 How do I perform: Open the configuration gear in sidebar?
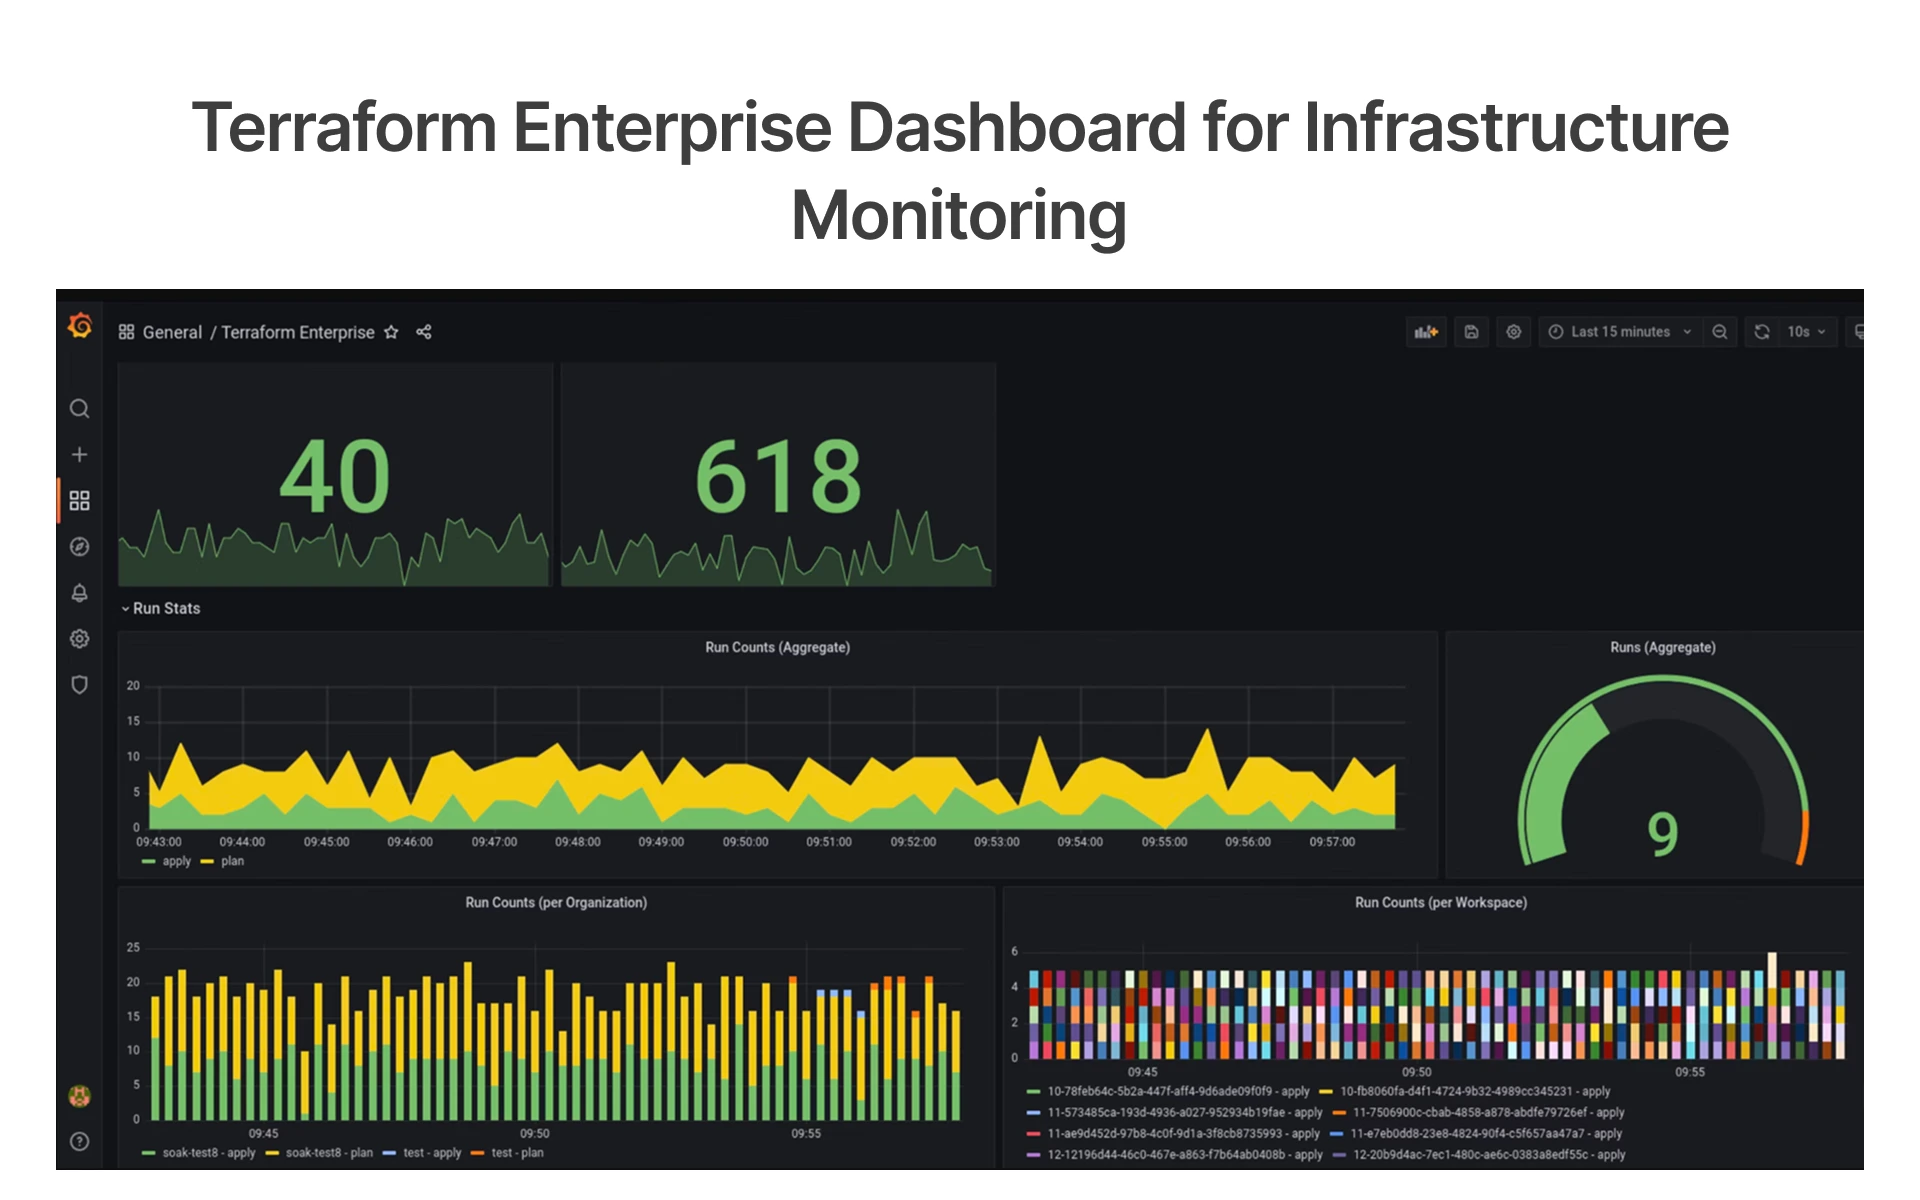pyautogui.click(x=80, y=639)
